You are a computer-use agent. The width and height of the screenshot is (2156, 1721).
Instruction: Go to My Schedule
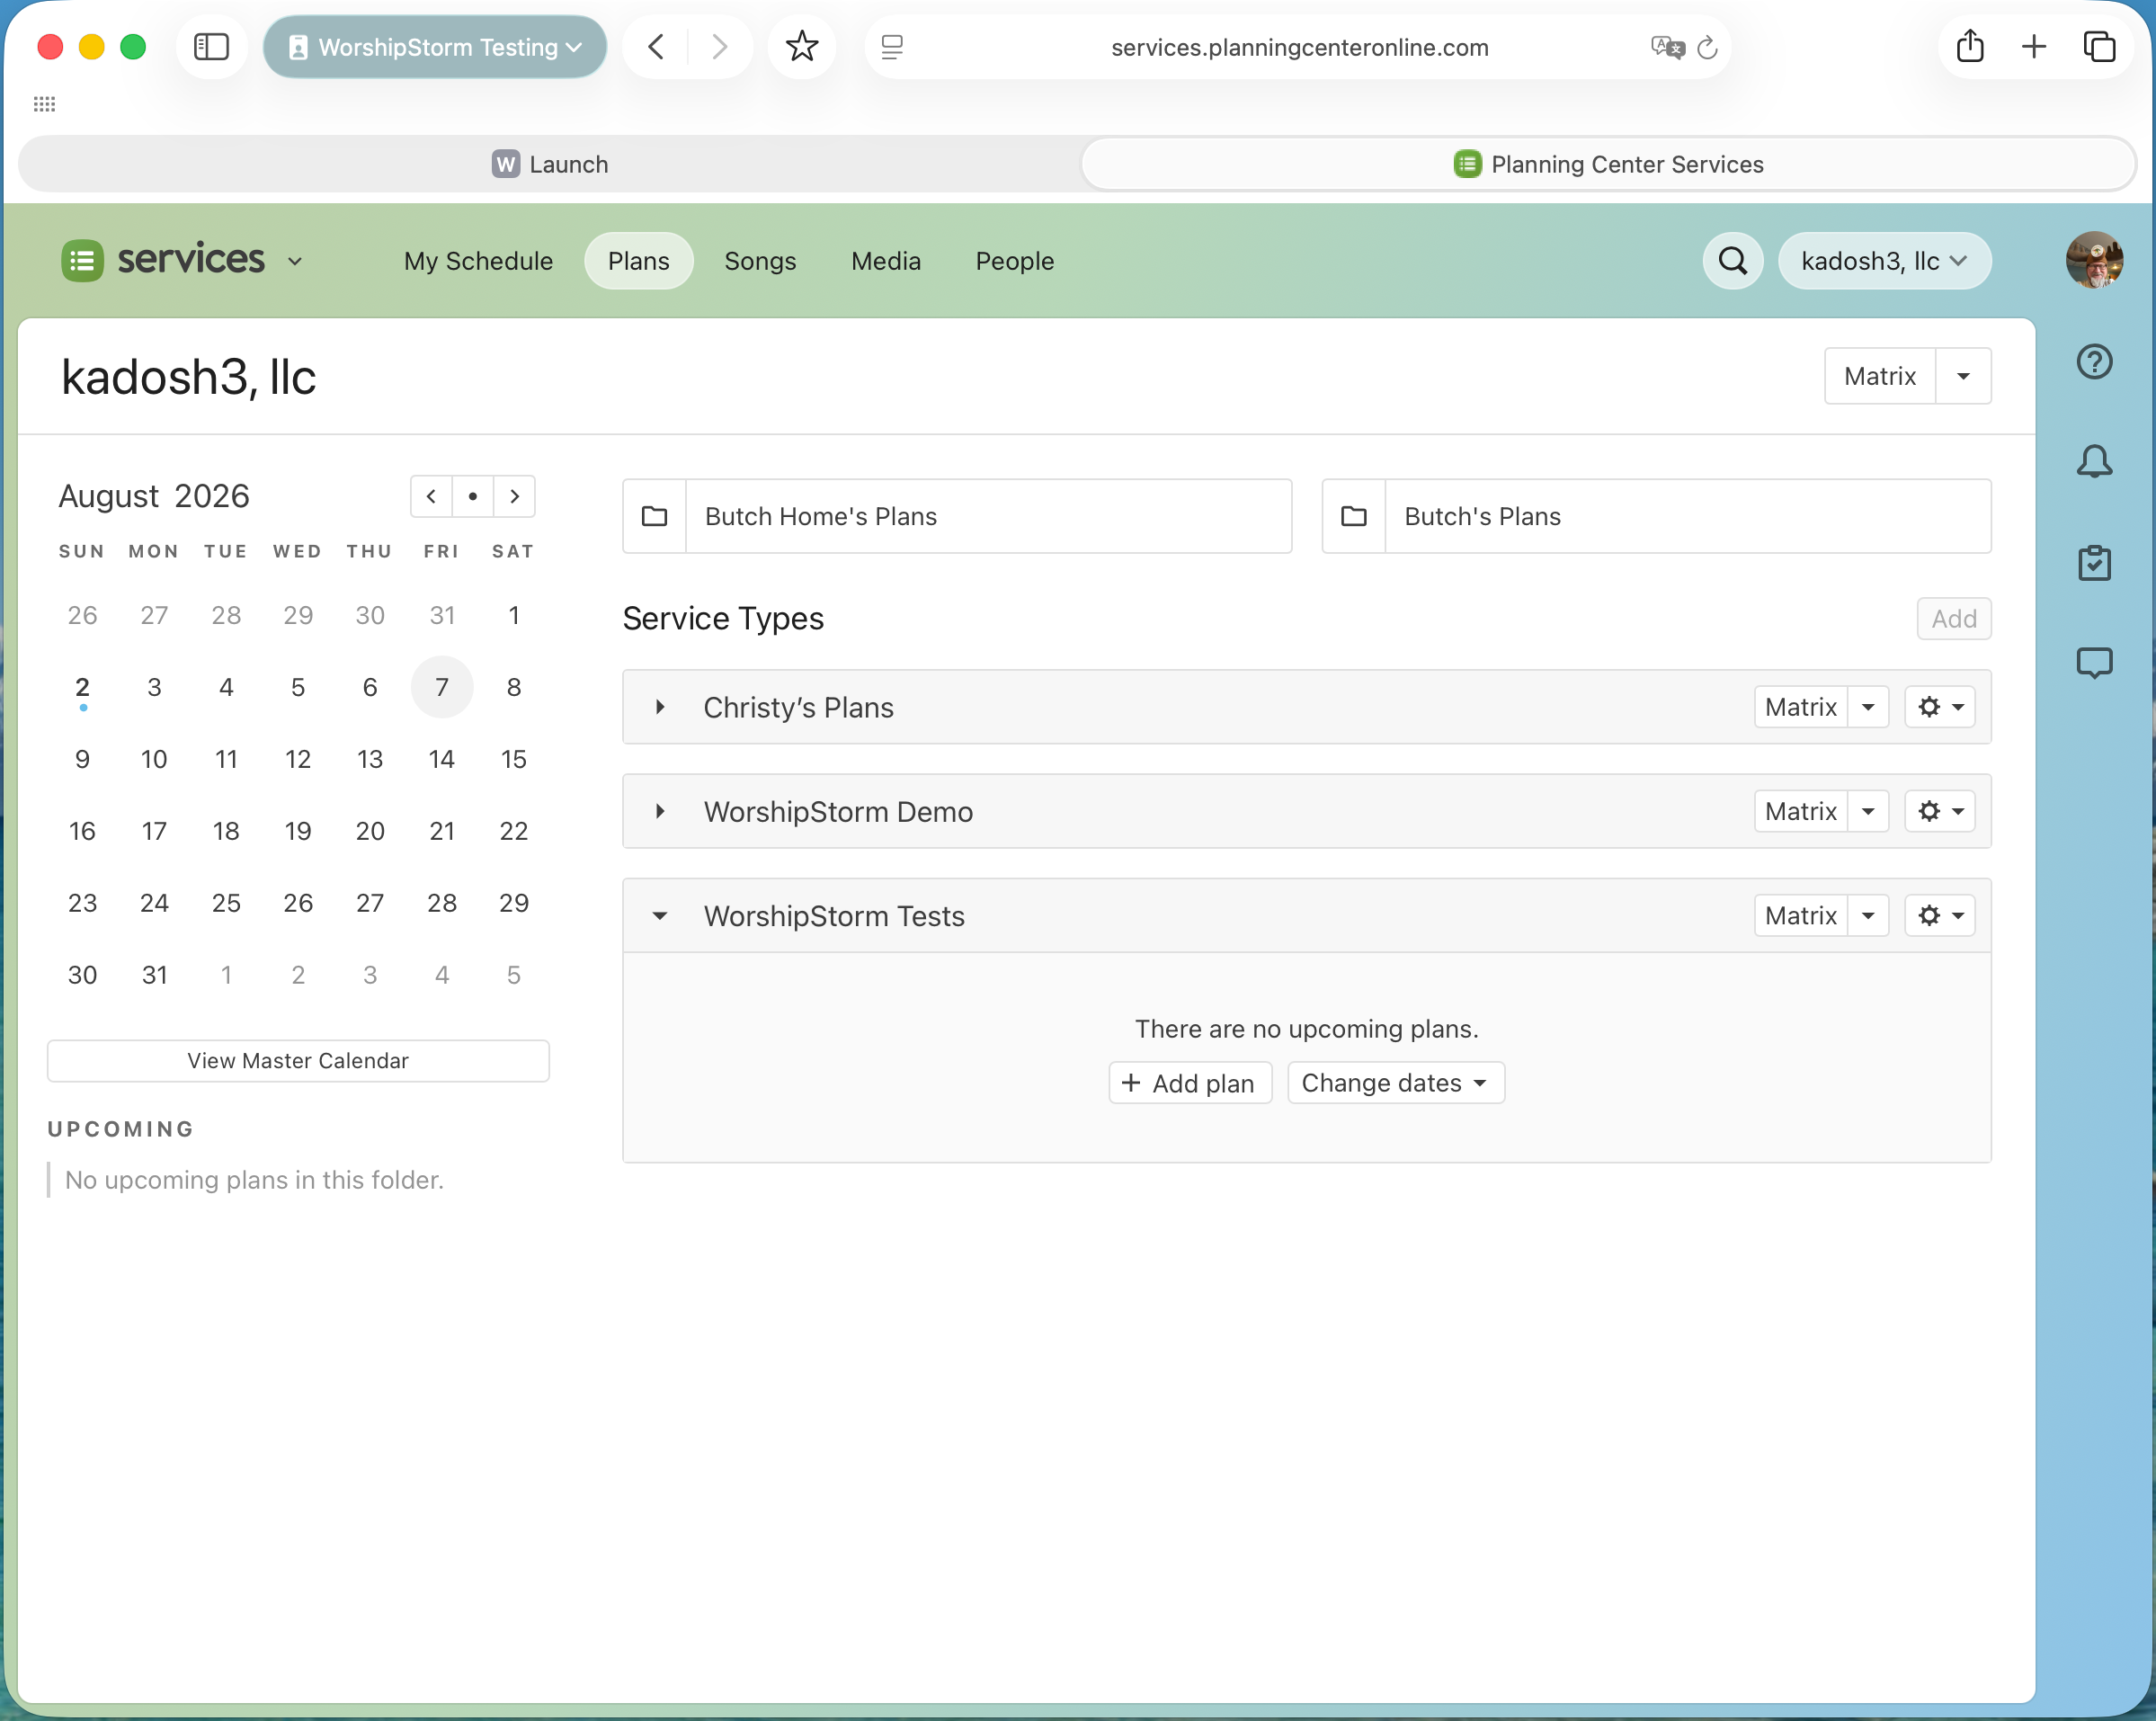(478, 261)
